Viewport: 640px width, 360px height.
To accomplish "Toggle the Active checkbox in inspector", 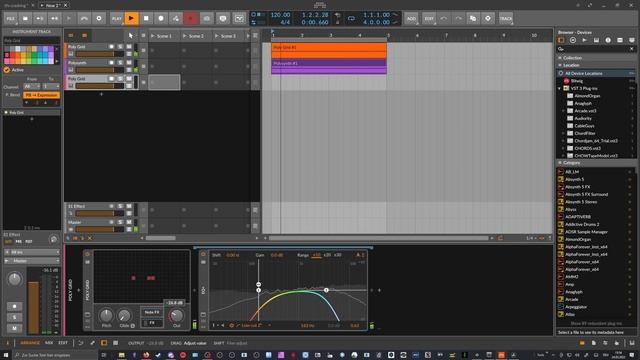I will point(7,70).
